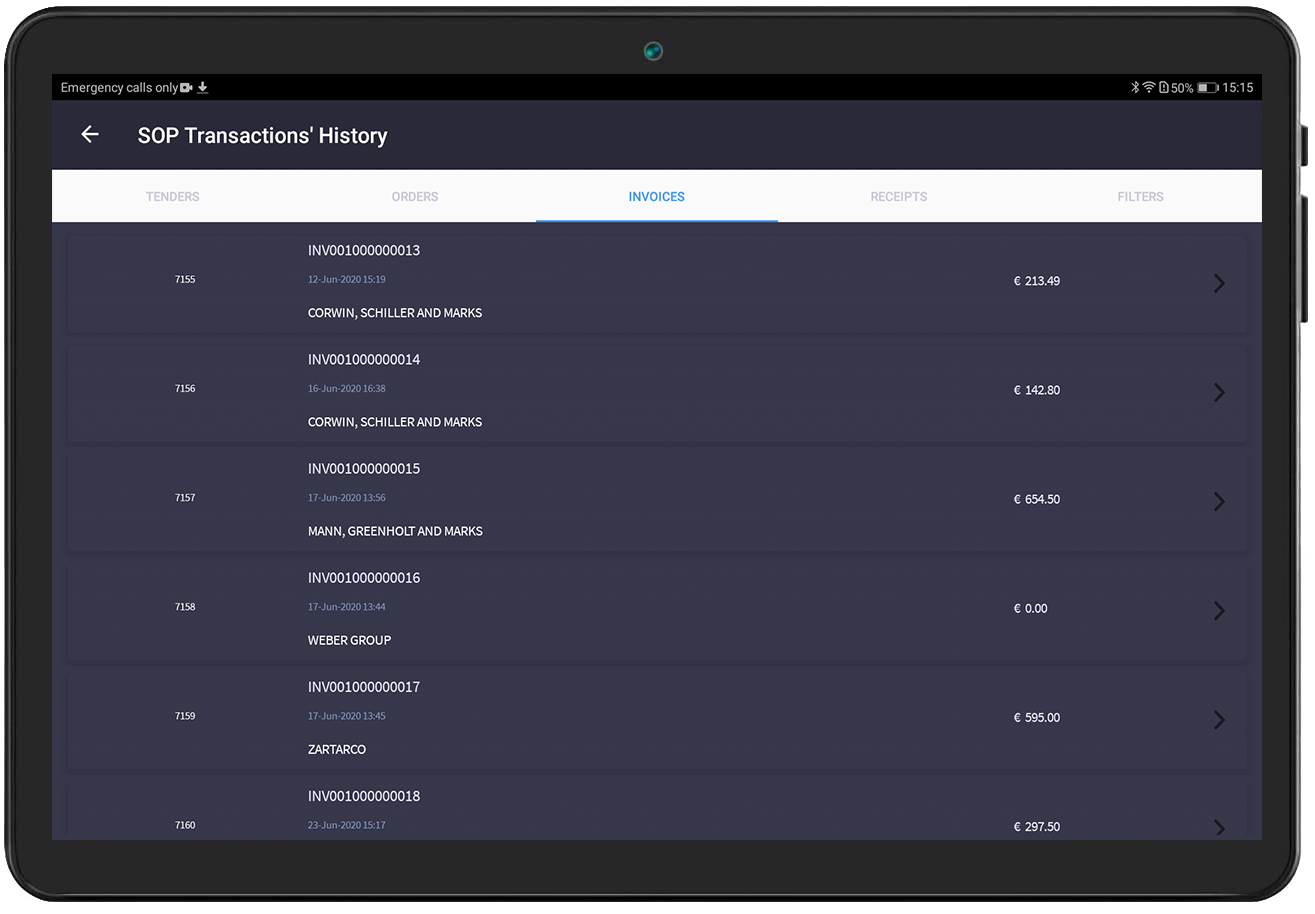
Task: Open the Filters tab
Action: pos(1140,197)
